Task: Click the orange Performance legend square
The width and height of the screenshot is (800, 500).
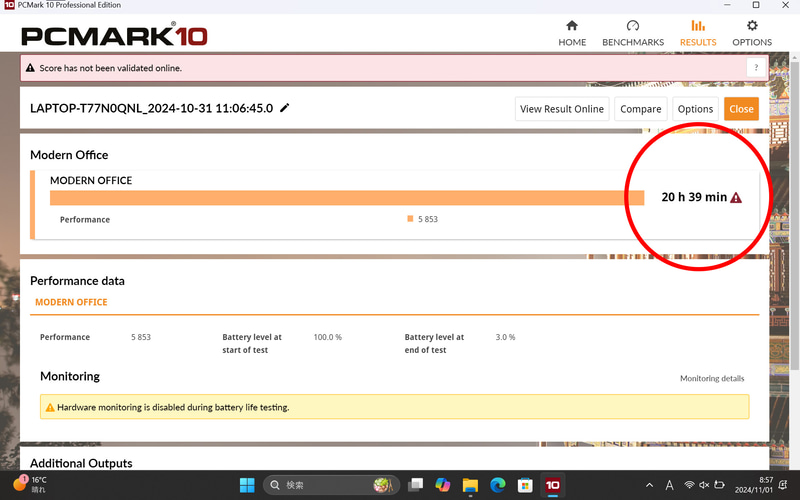Action: [x=410, y=219]
